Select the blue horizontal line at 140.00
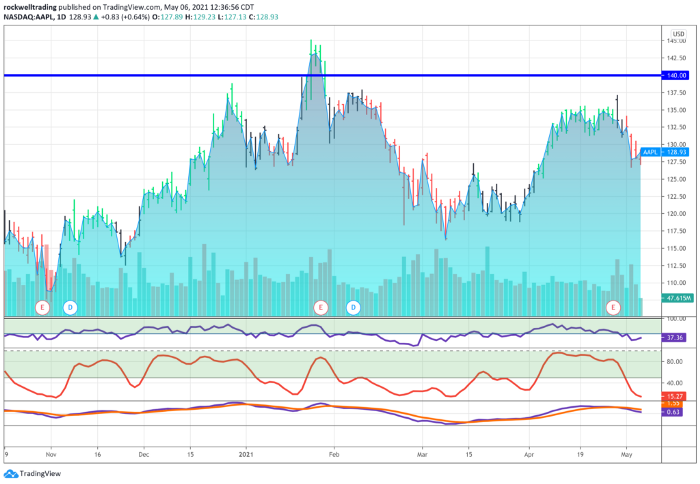Image resolution: width=700 pixels, height=484 pixels. 332,75
